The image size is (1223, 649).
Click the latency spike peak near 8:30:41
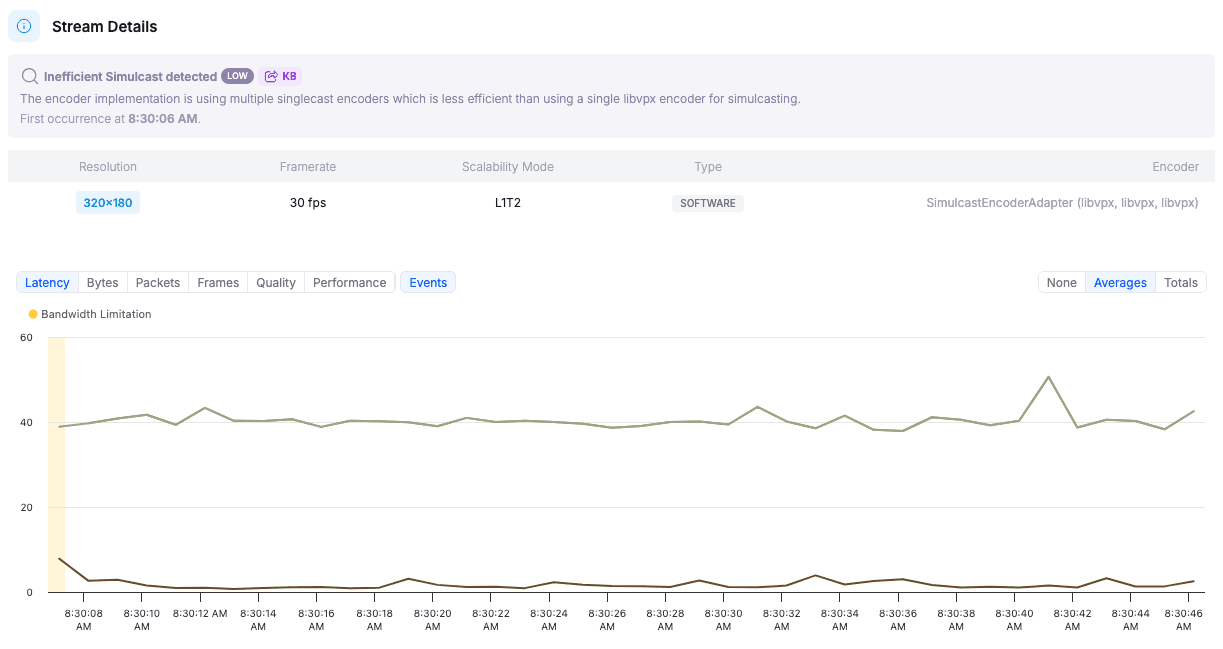(x=1048, y=377)
